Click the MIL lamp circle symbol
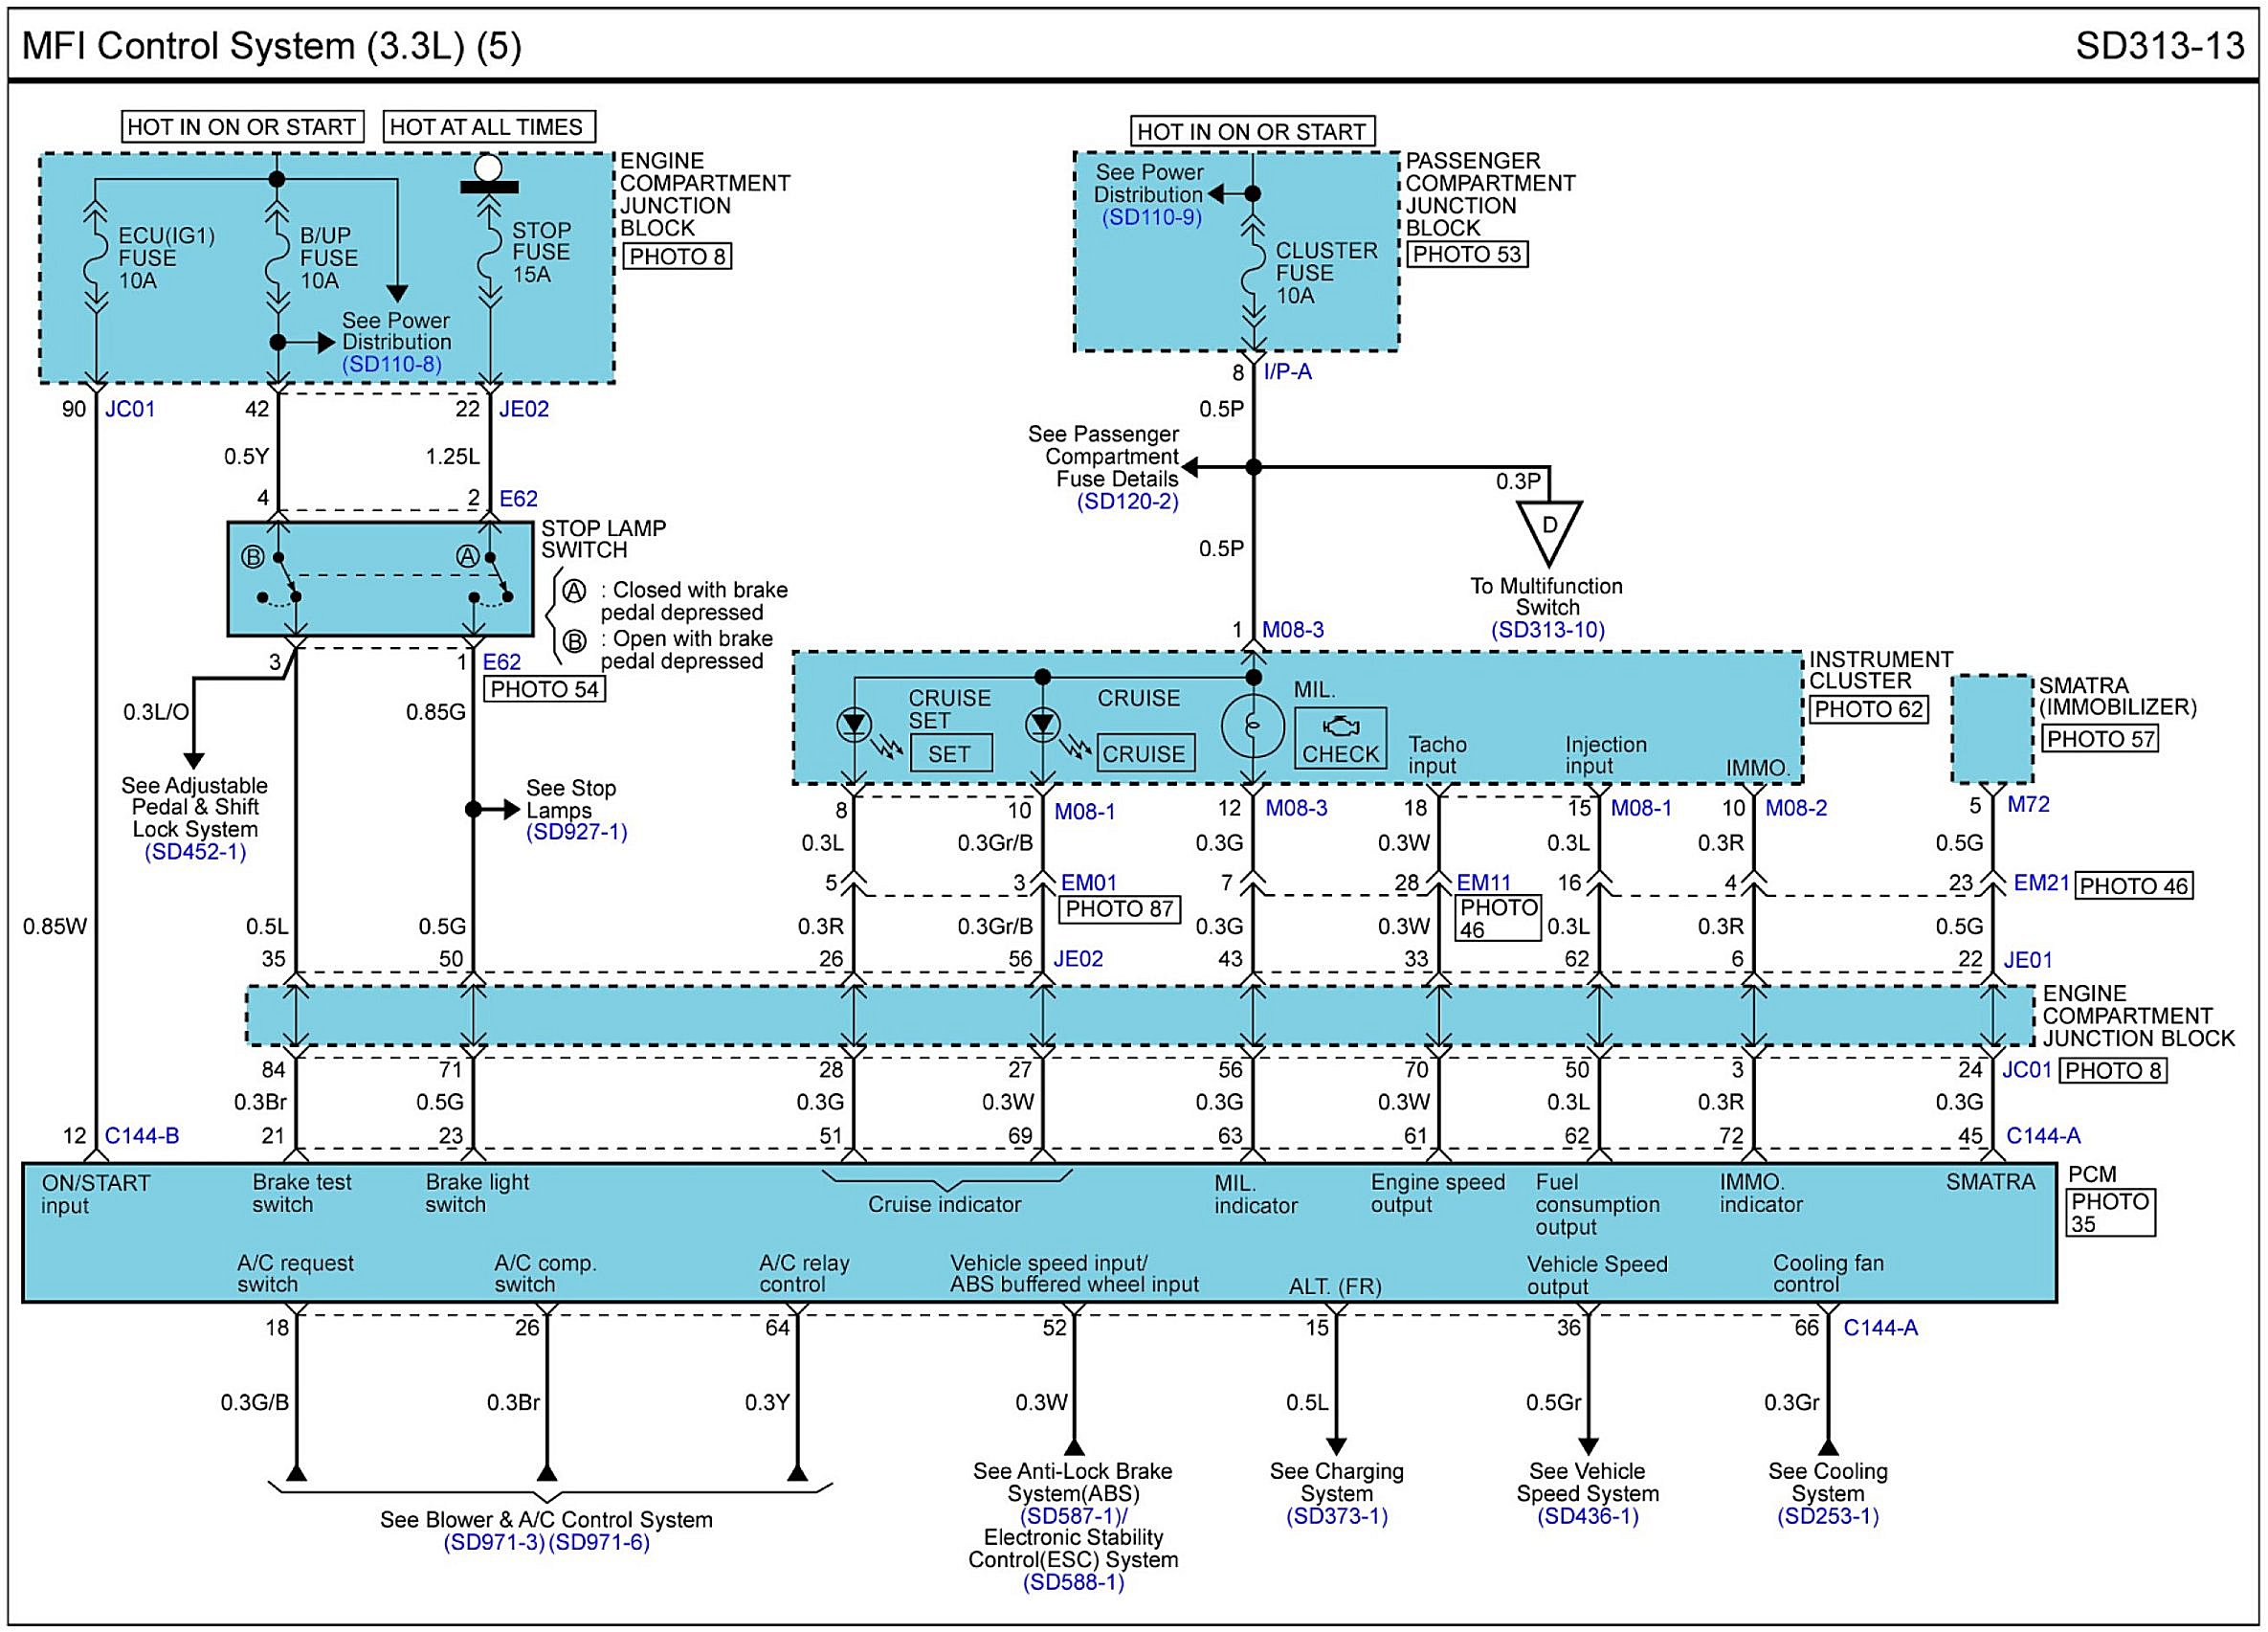Image resolution: width=2268 pixels, height=1632 pixels. point(1252,727)
